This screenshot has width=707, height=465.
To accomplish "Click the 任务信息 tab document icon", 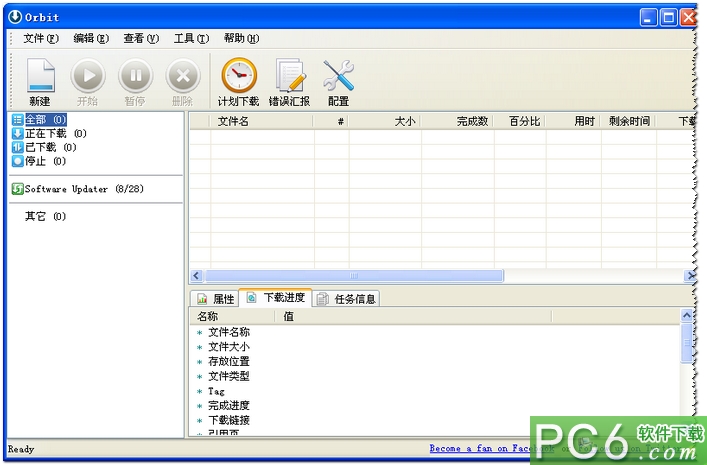I will 322,299.
